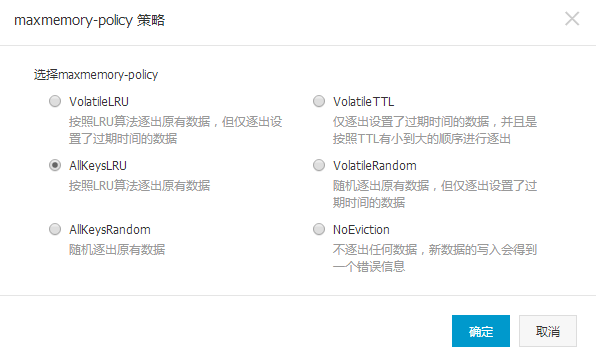Select the VolatileLRU radio button circle
This screenshot has width=596, height=363.
[55, 101]
